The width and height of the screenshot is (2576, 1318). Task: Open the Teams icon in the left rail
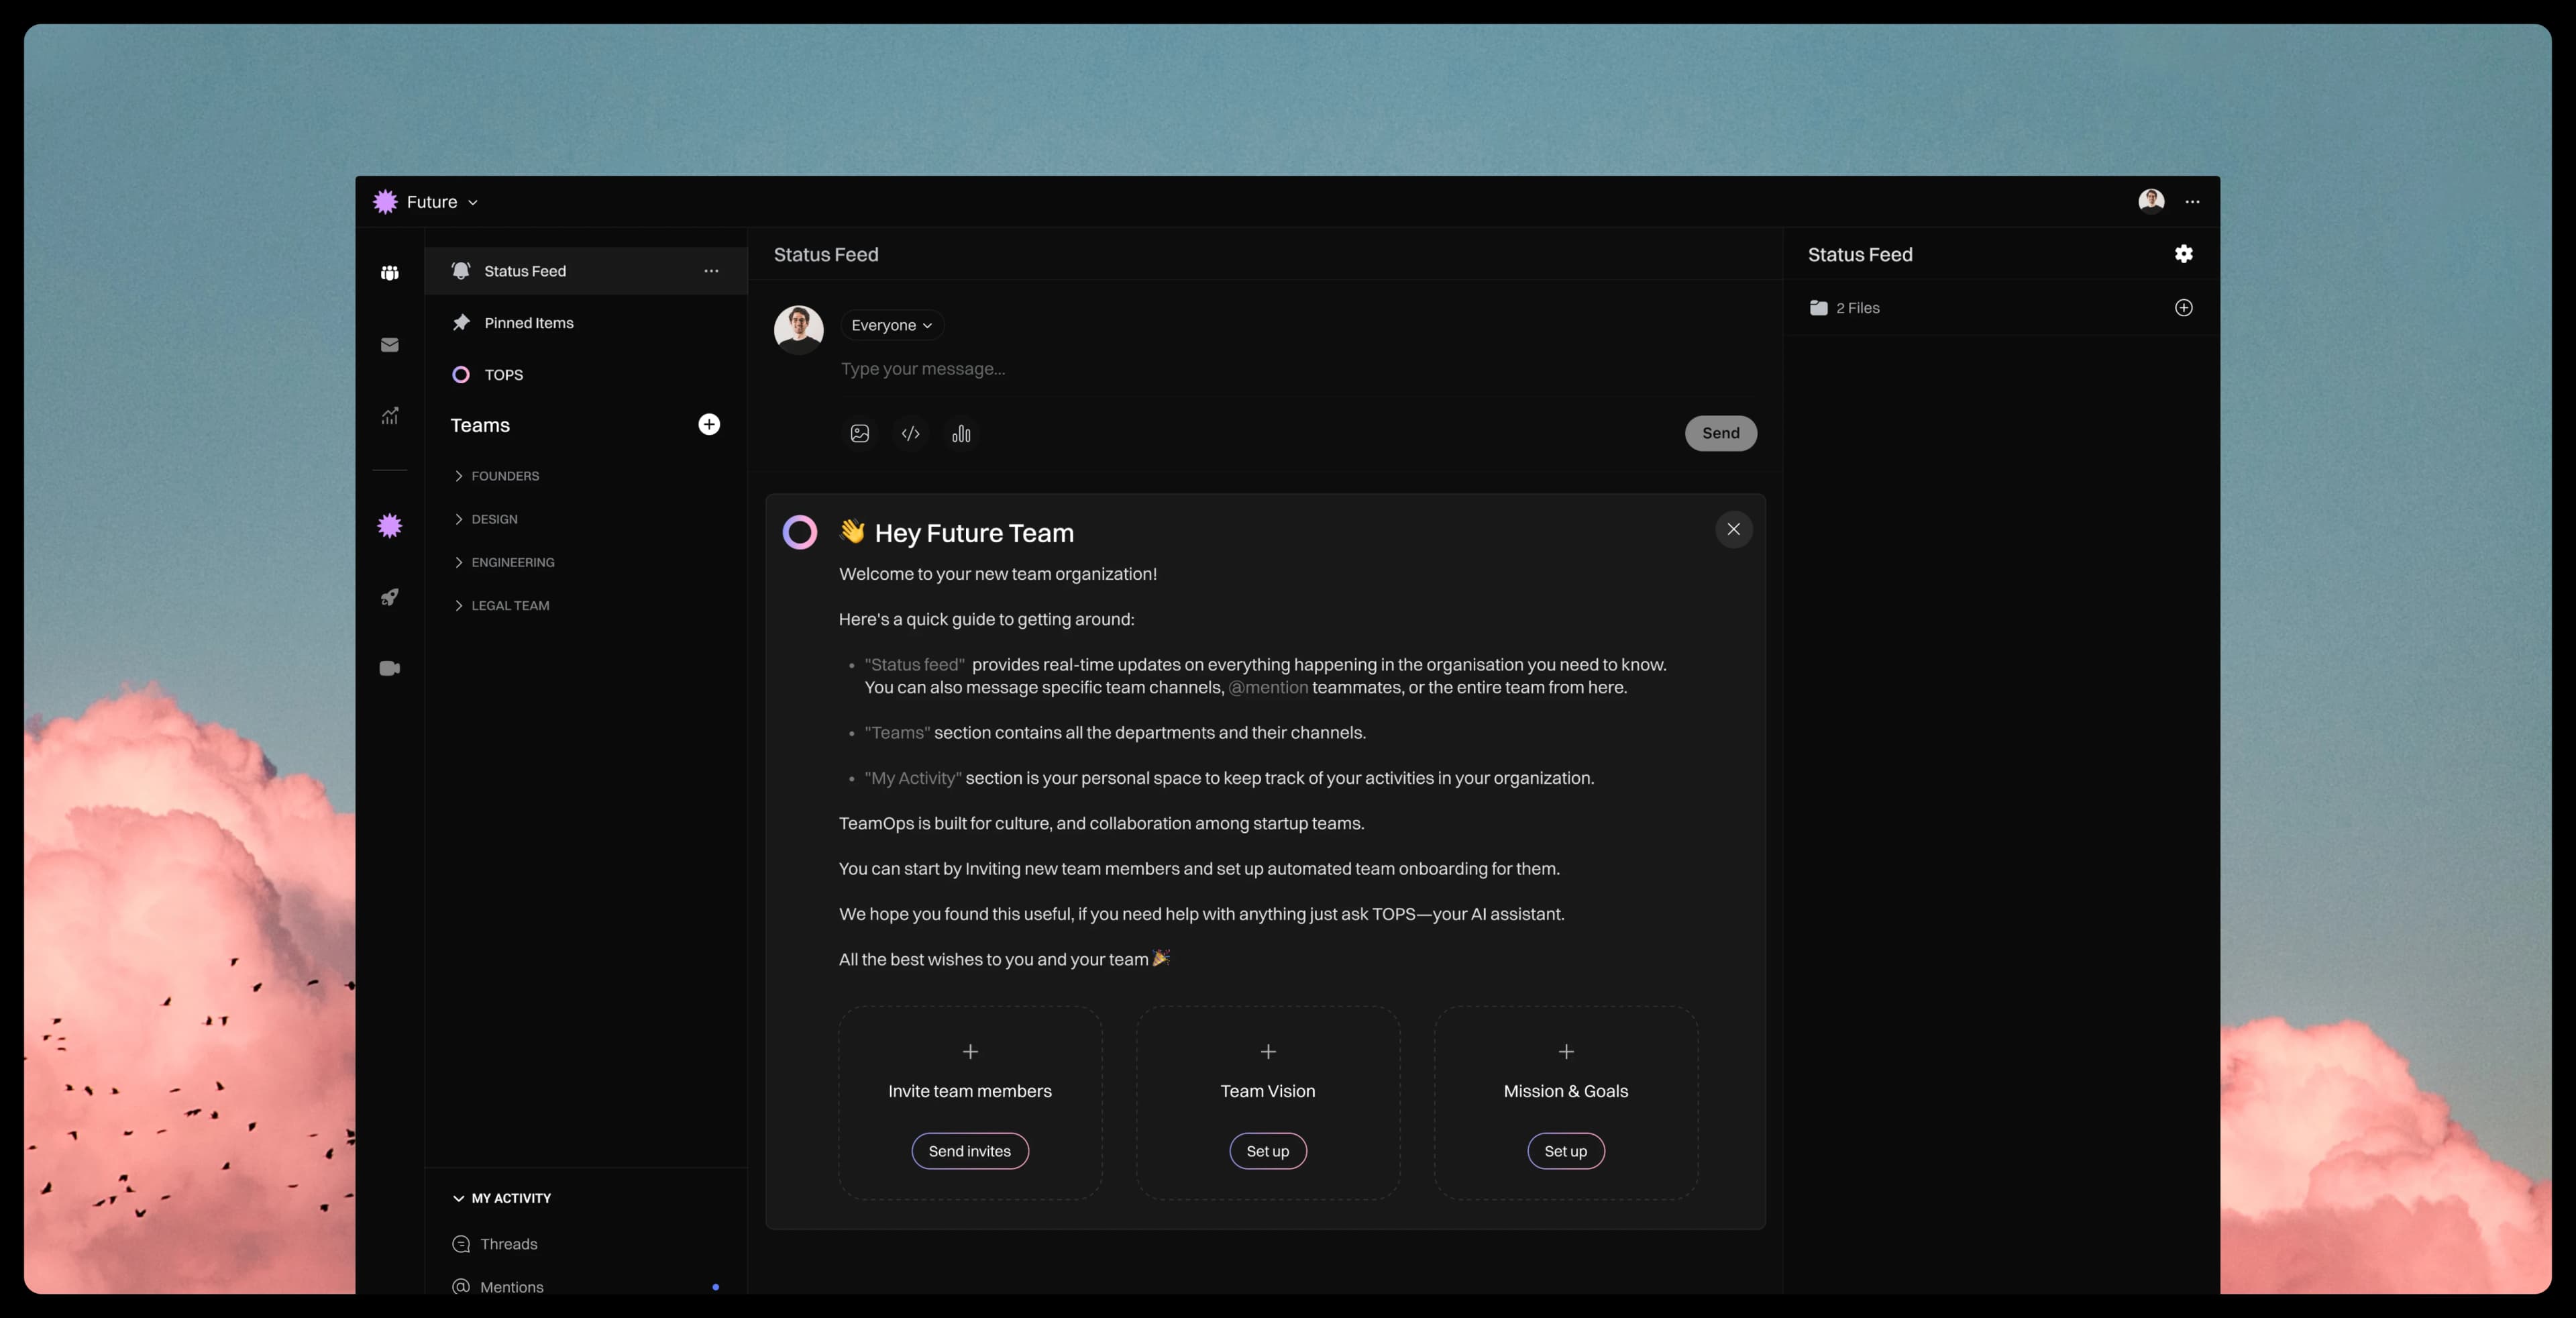[390, 272]
